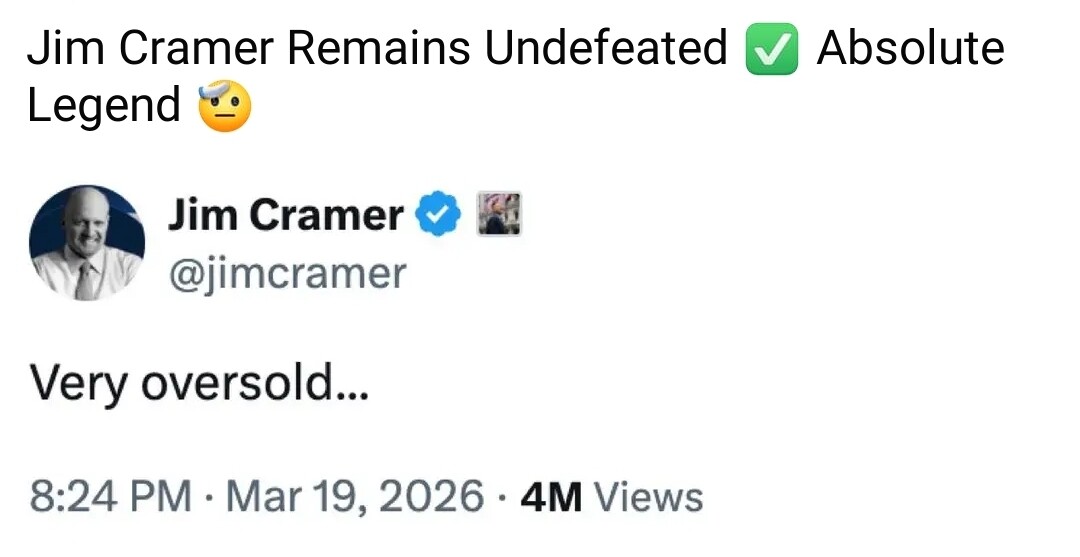Open the @jimcramer handle link
This screenshot has height=557, width=1080.
[x=287, y=272]
